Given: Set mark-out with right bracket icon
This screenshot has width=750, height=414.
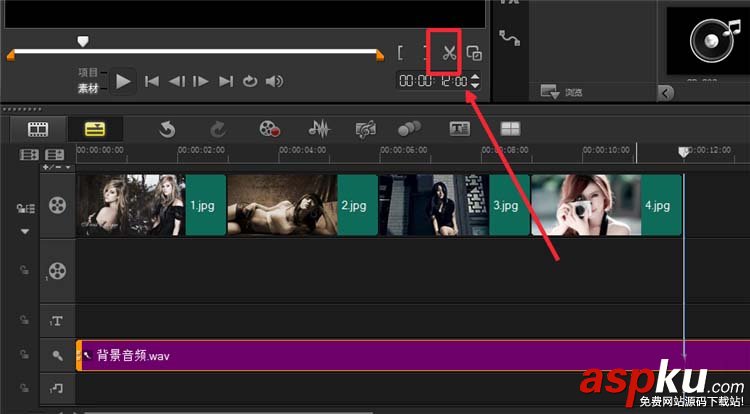Looking at the screenshot, I should point(426,53).
